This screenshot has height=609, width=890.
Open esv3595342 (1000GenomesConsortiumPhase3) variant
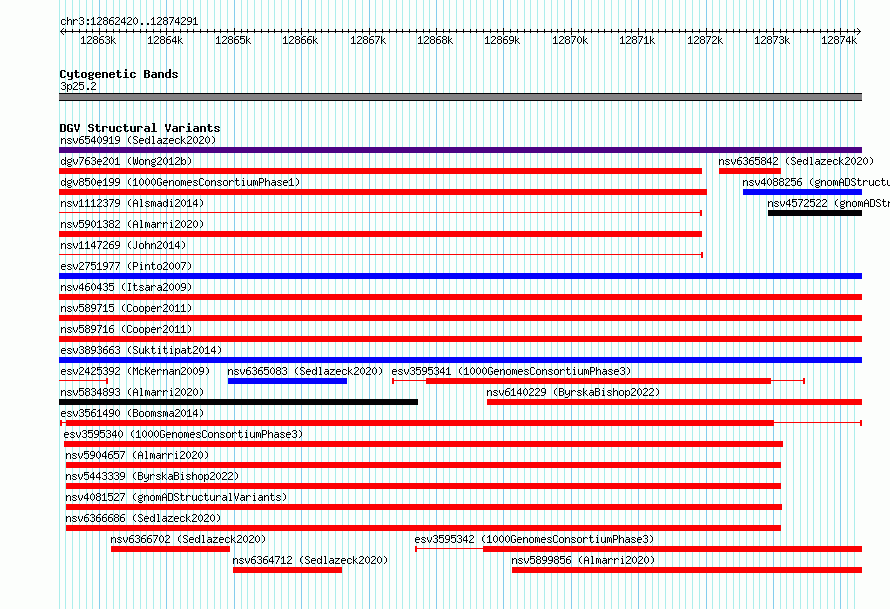pyautogui.click(x=534, y=539)
